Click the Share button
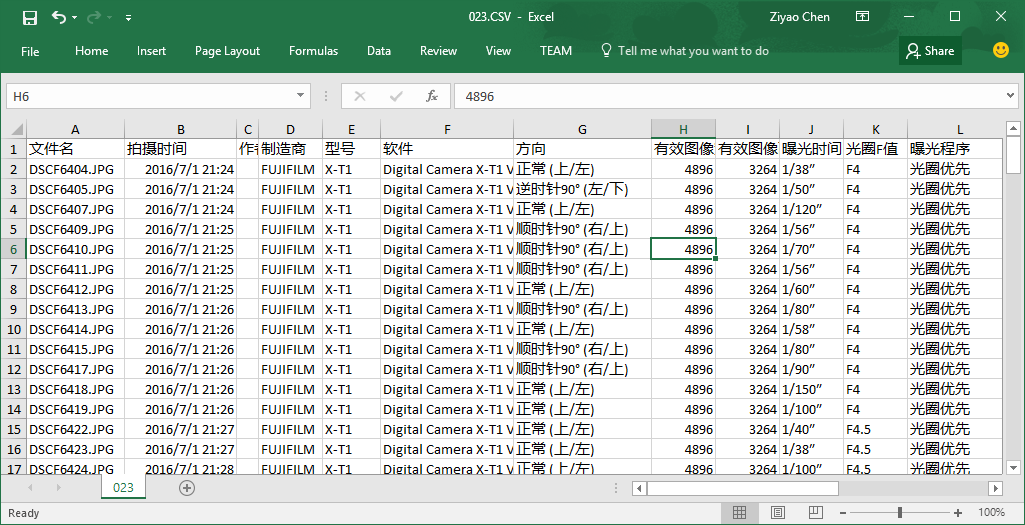 (930, 51)
